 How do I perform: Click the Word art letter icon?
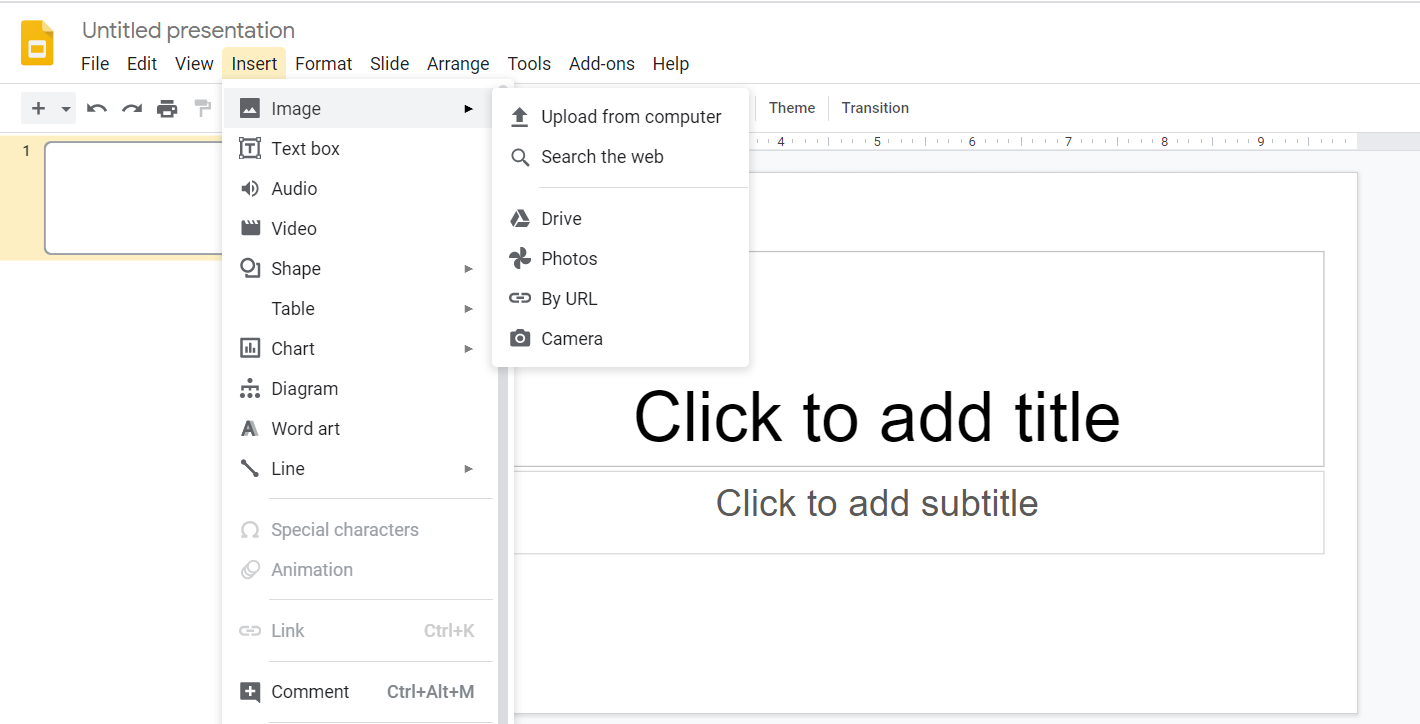(250, 428)
